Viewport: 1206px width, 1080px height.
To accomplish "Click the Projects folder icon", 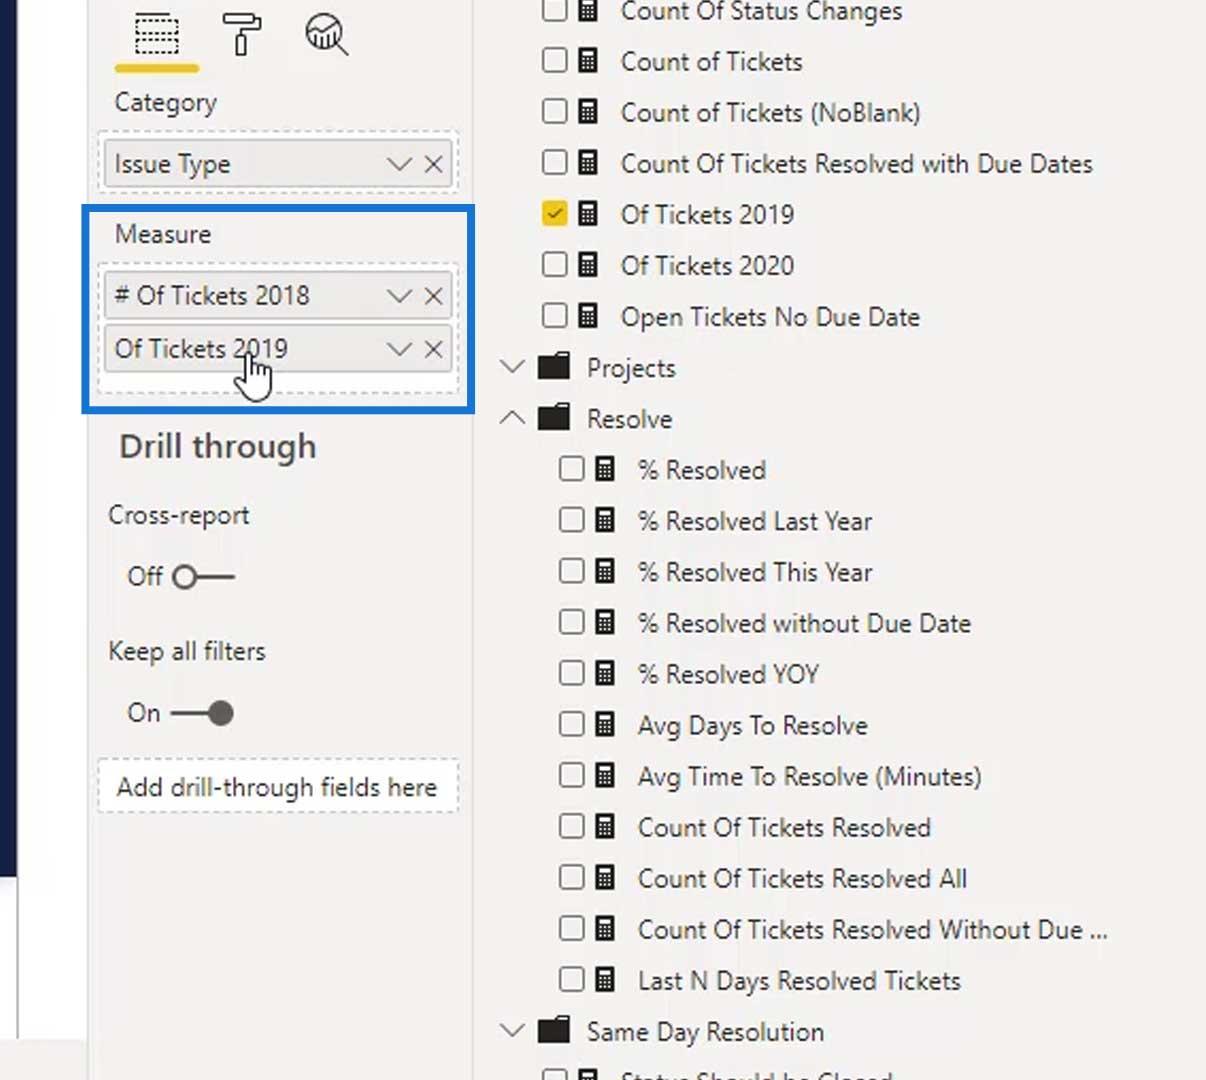I will click(553, 367).
